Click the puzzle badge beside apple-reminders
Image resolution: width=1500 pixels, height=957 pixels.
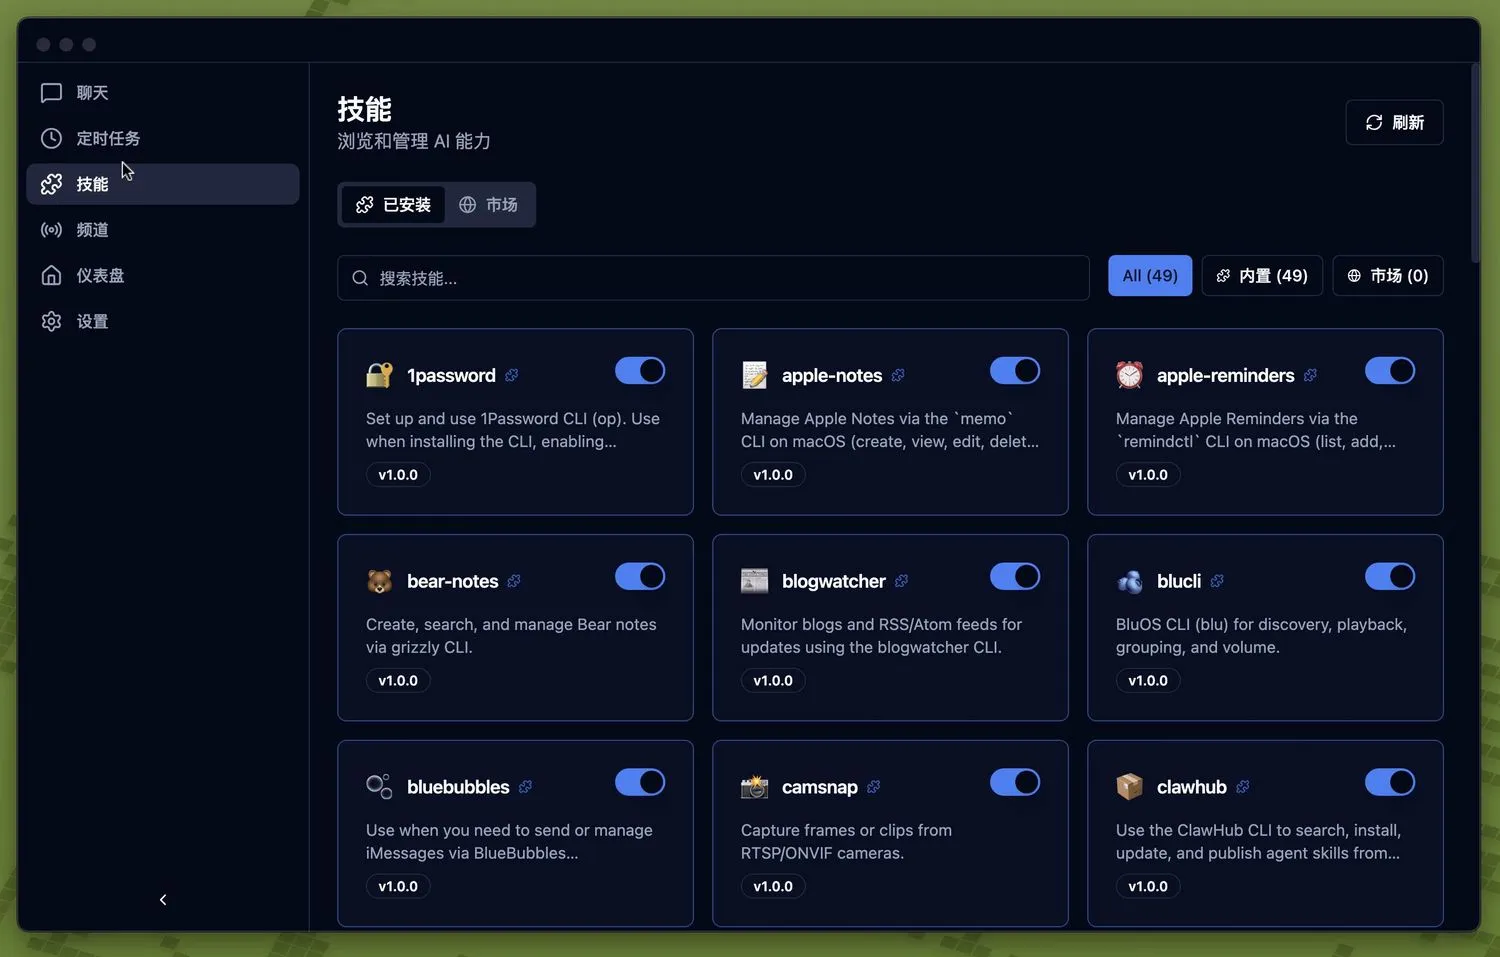(x=1310, y=375)
